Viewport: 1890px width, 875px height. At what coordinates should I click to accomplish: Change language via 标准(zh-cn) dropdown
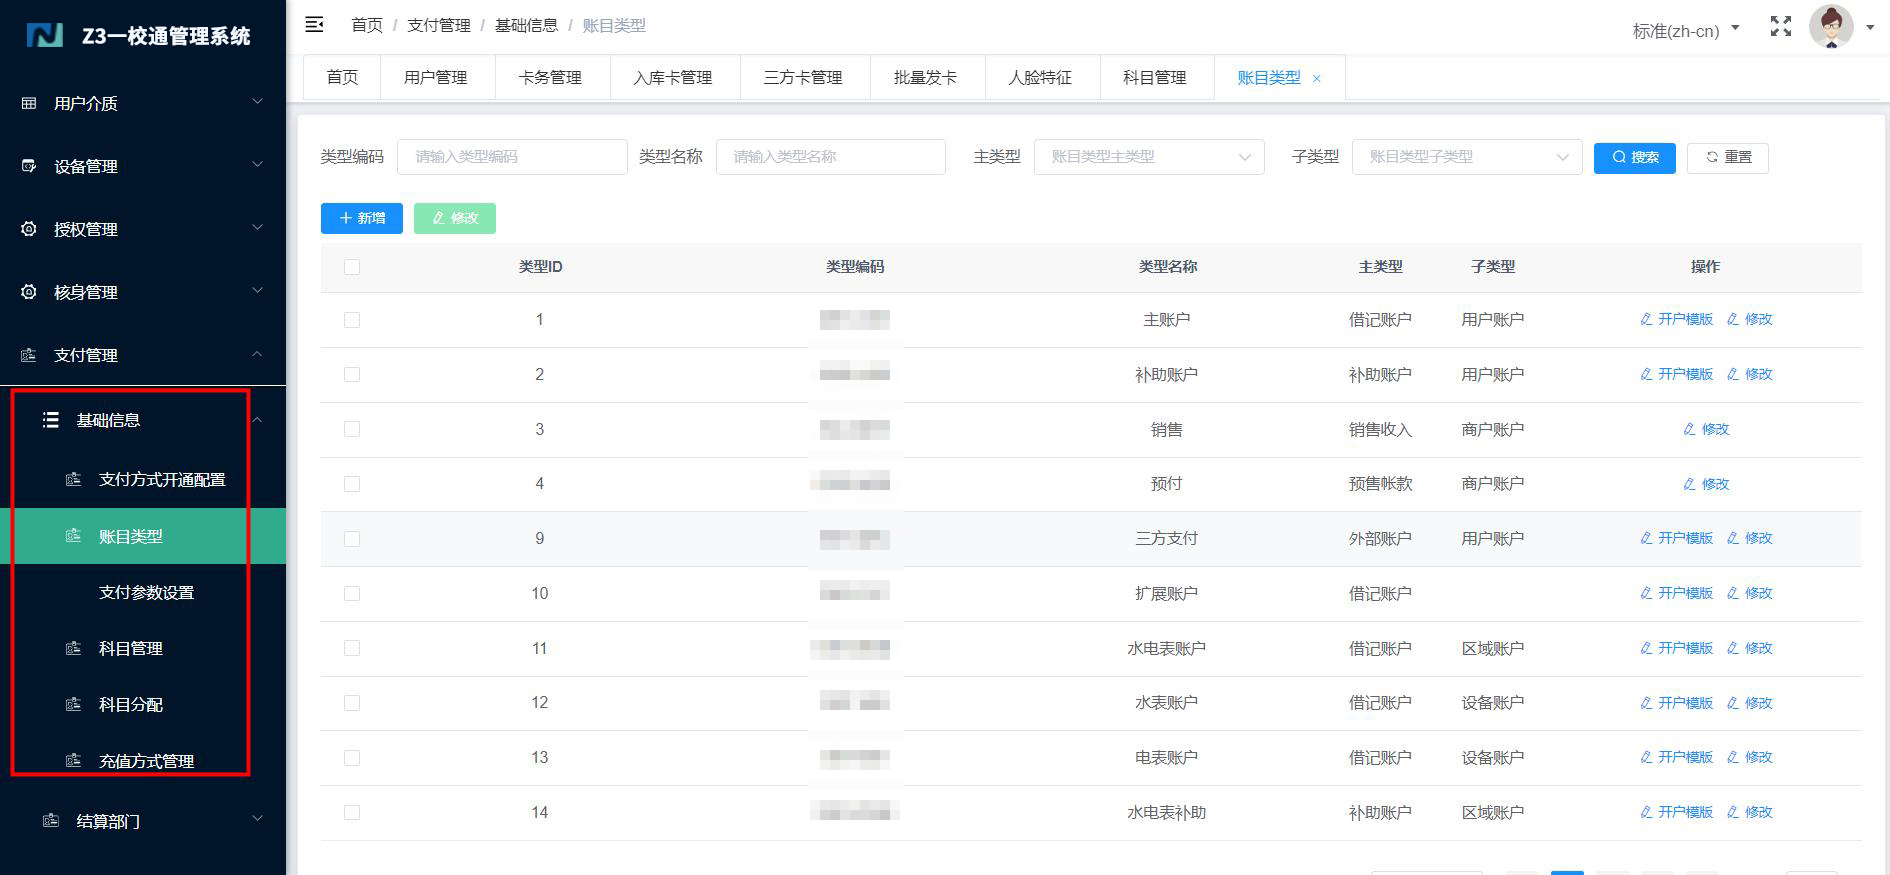point(1685,31)
